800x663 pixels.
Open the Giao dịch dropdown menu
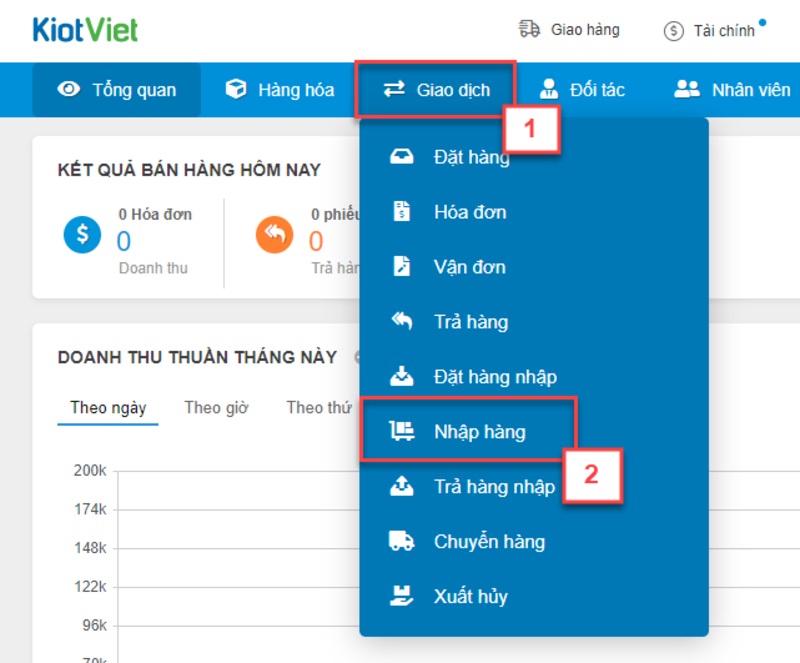tap(436, 90)
